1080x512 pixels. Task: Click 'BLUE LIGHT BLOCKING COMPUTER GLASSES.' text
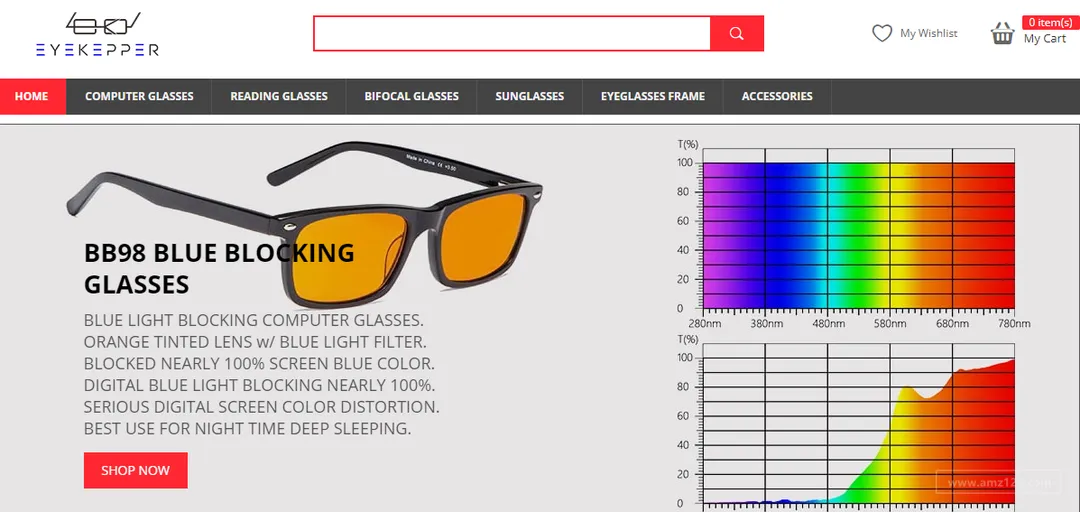253,321
